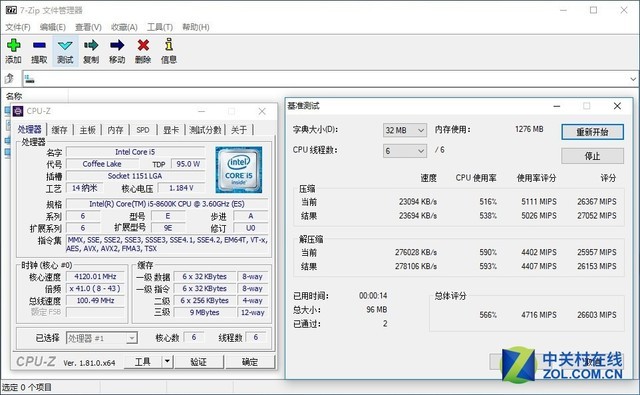The image size is (640, 395).
Task: Switch to the CPU-Z 缓存 tab
Action: click(x=60, y=130)
